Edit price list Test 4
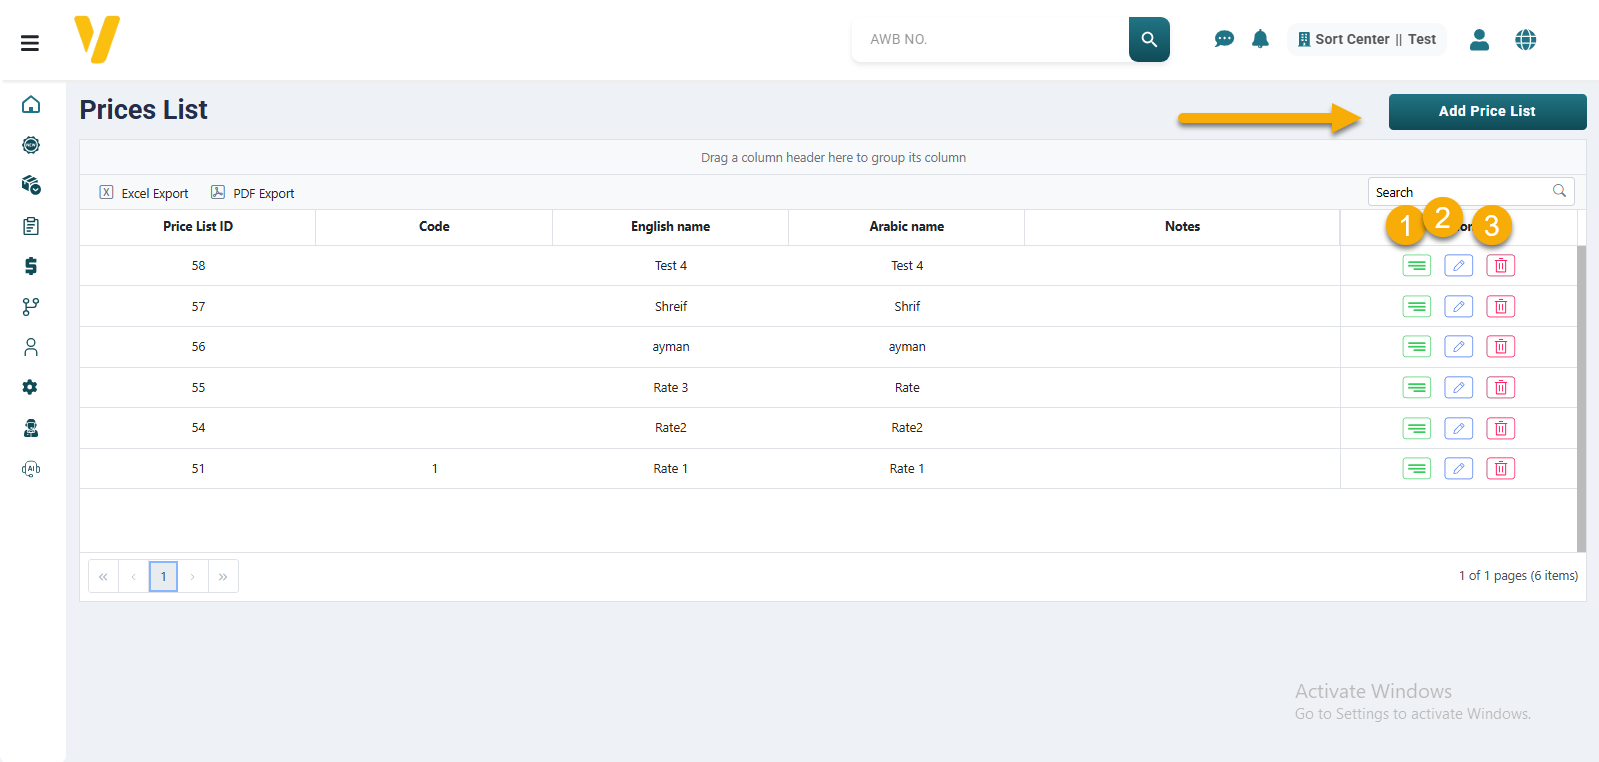The height and width of the screenshot is (762, 1599). (1458, 265)
